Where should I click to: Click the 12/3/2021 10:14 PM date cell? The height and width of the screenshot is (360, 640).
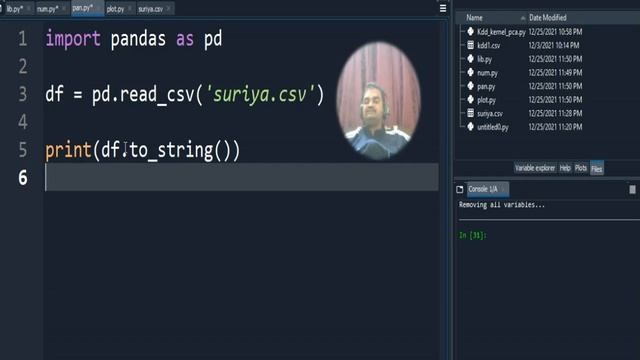click(554, 45)
